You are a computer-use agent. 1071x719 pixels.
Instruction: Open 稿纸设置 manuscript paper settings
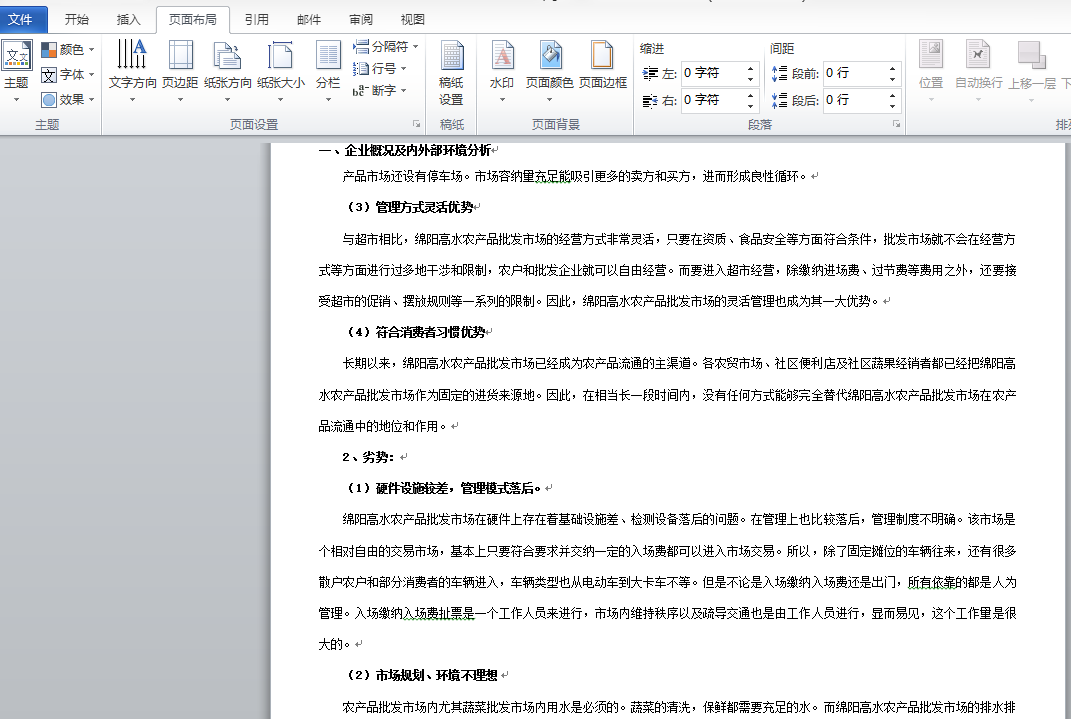(x=451, y=72)
